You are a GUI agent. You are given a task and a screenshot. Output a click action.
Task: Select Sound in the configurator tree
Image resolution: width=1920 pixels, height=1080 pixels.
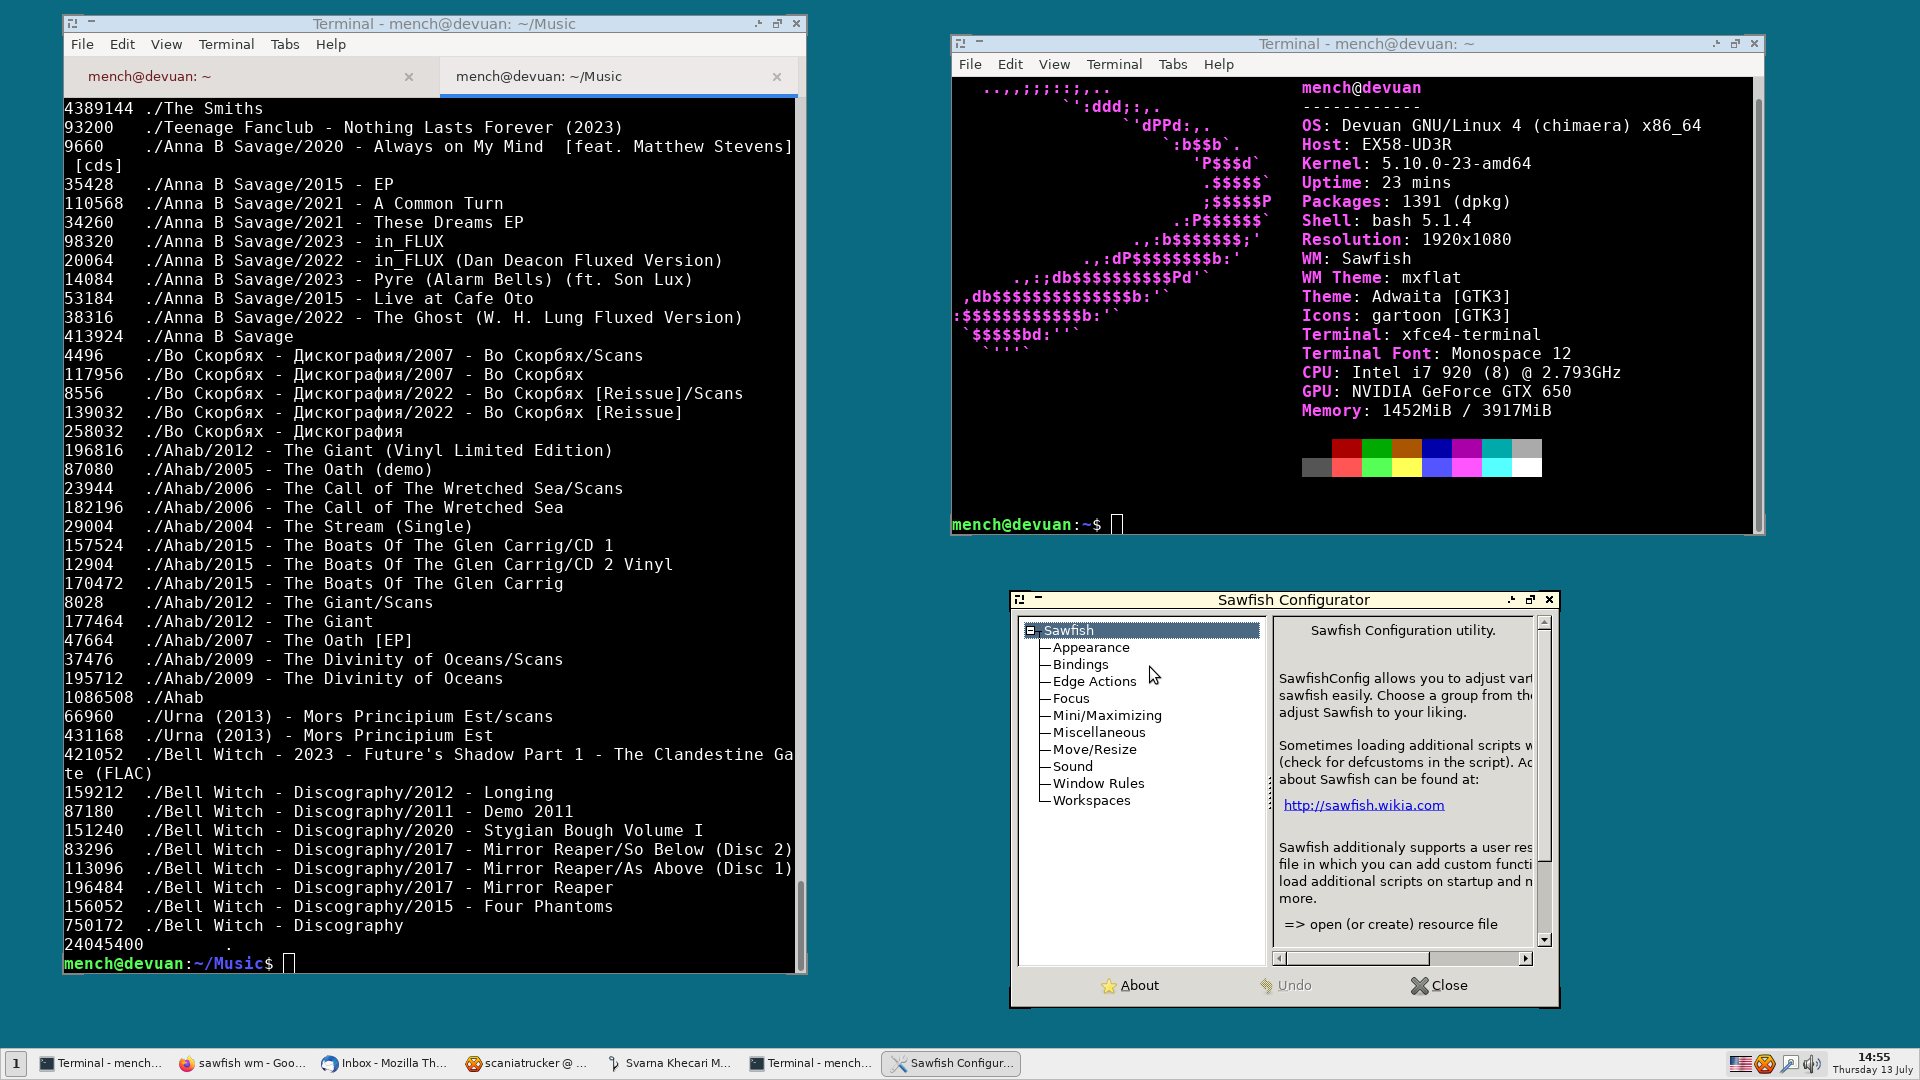[1072, 767]
